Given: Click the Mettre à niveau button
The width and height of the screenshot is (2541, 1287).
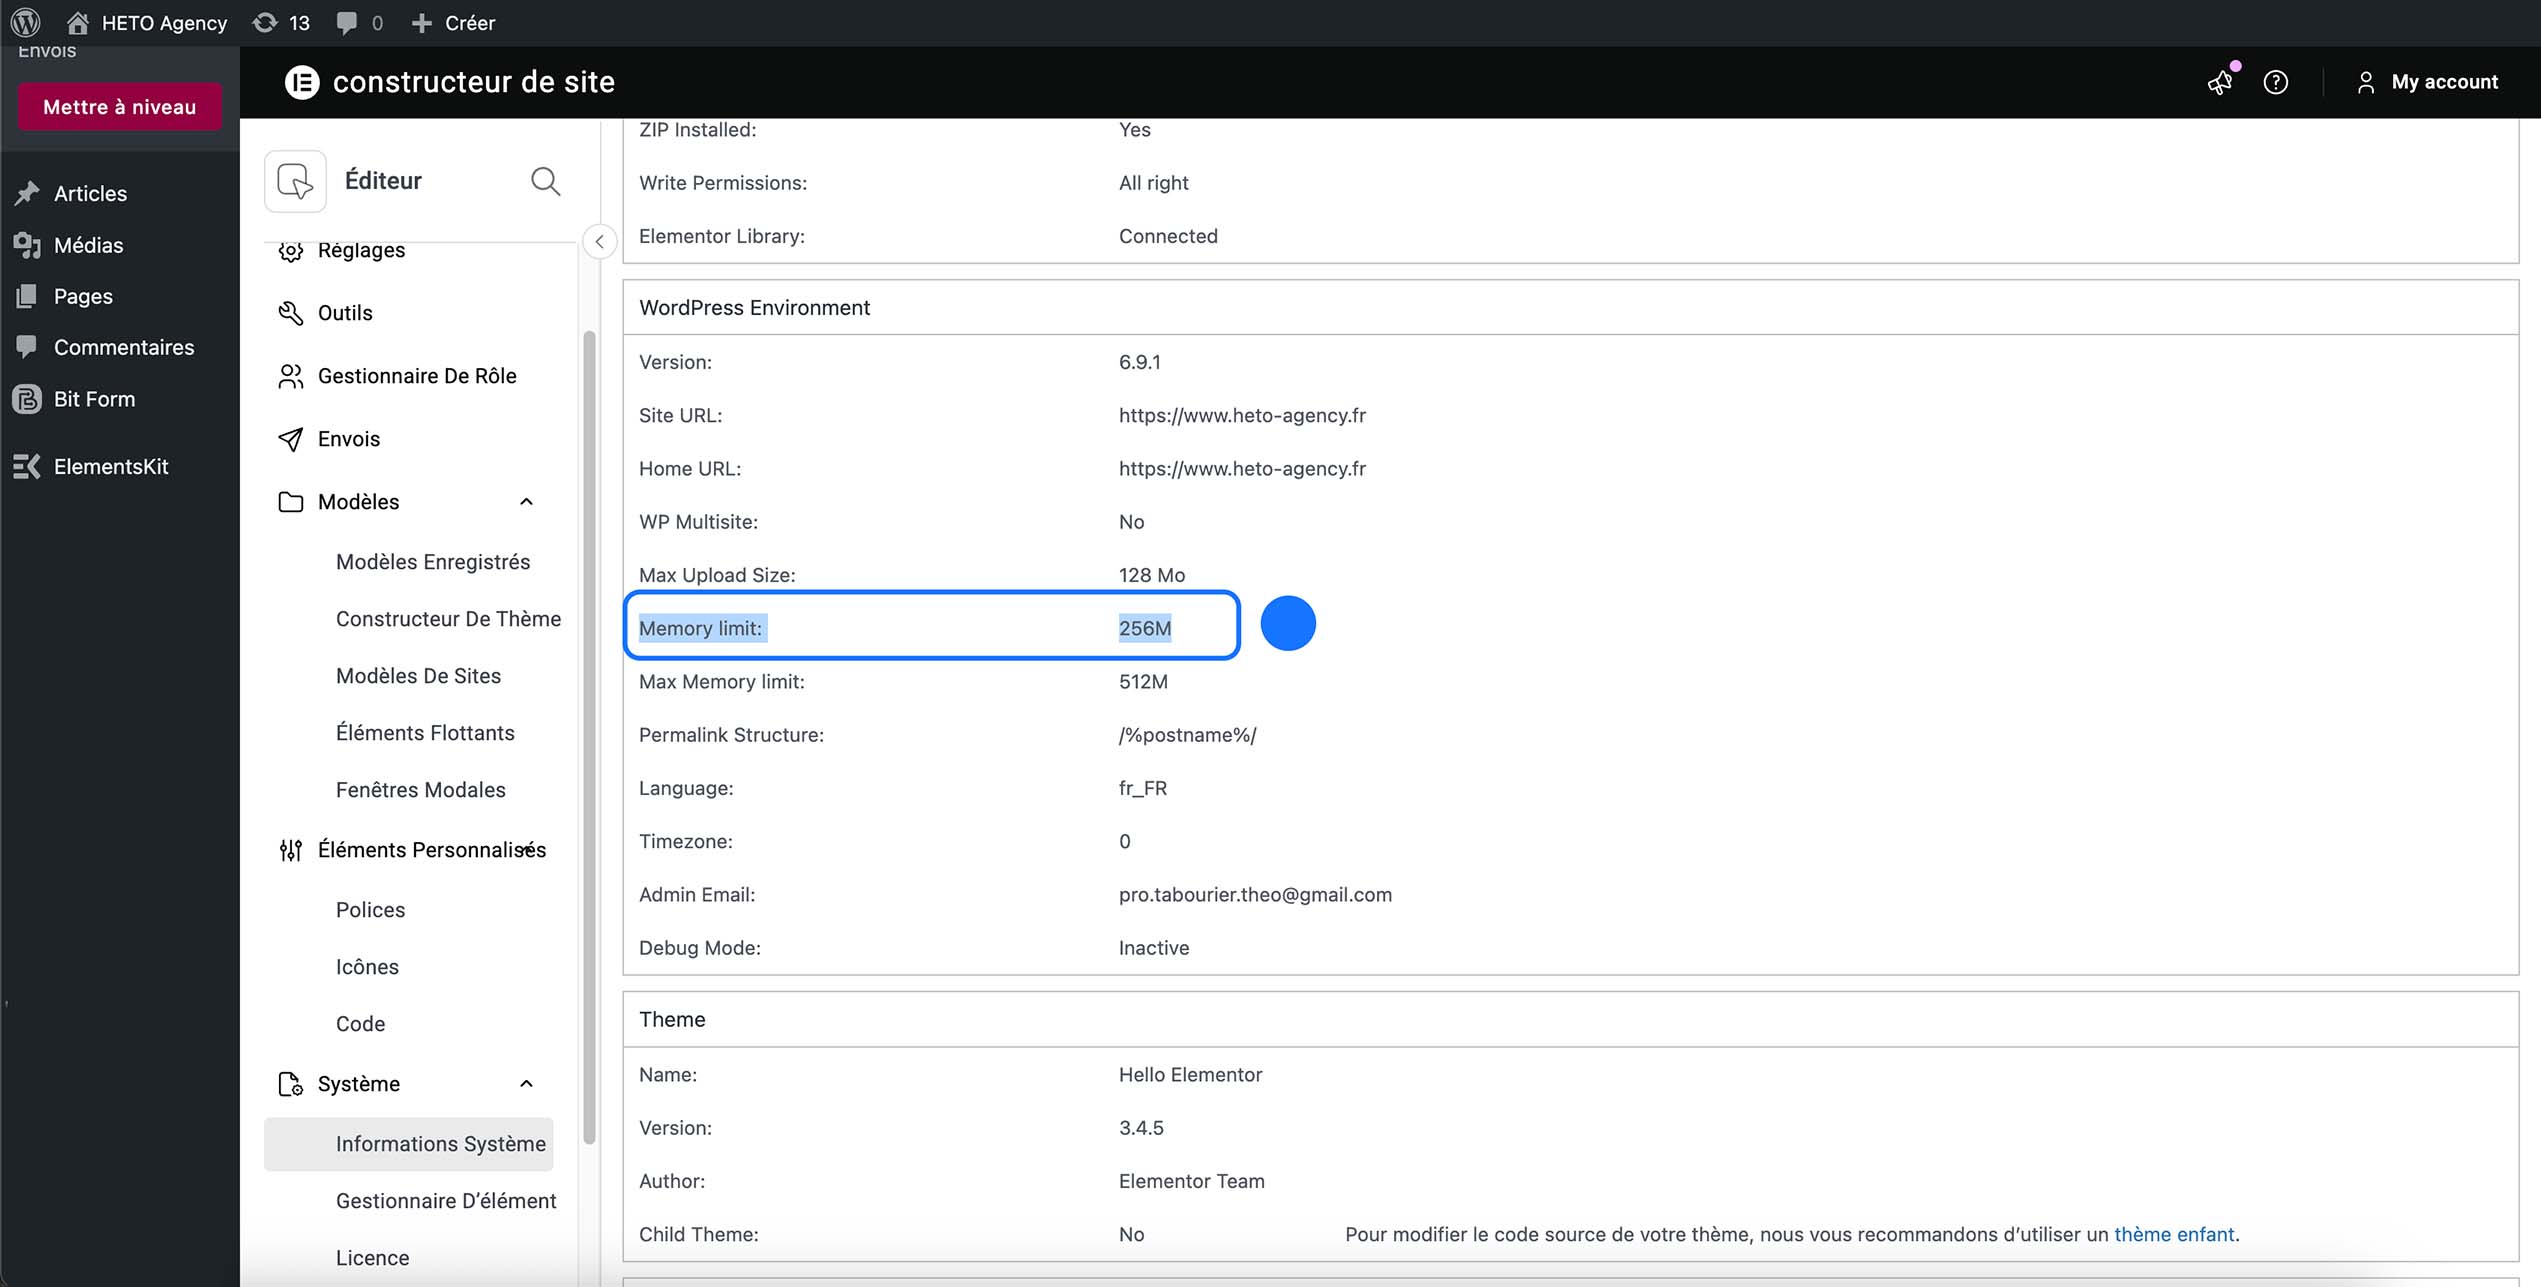Looking at the screenshot, I should (x=119, y=106).
